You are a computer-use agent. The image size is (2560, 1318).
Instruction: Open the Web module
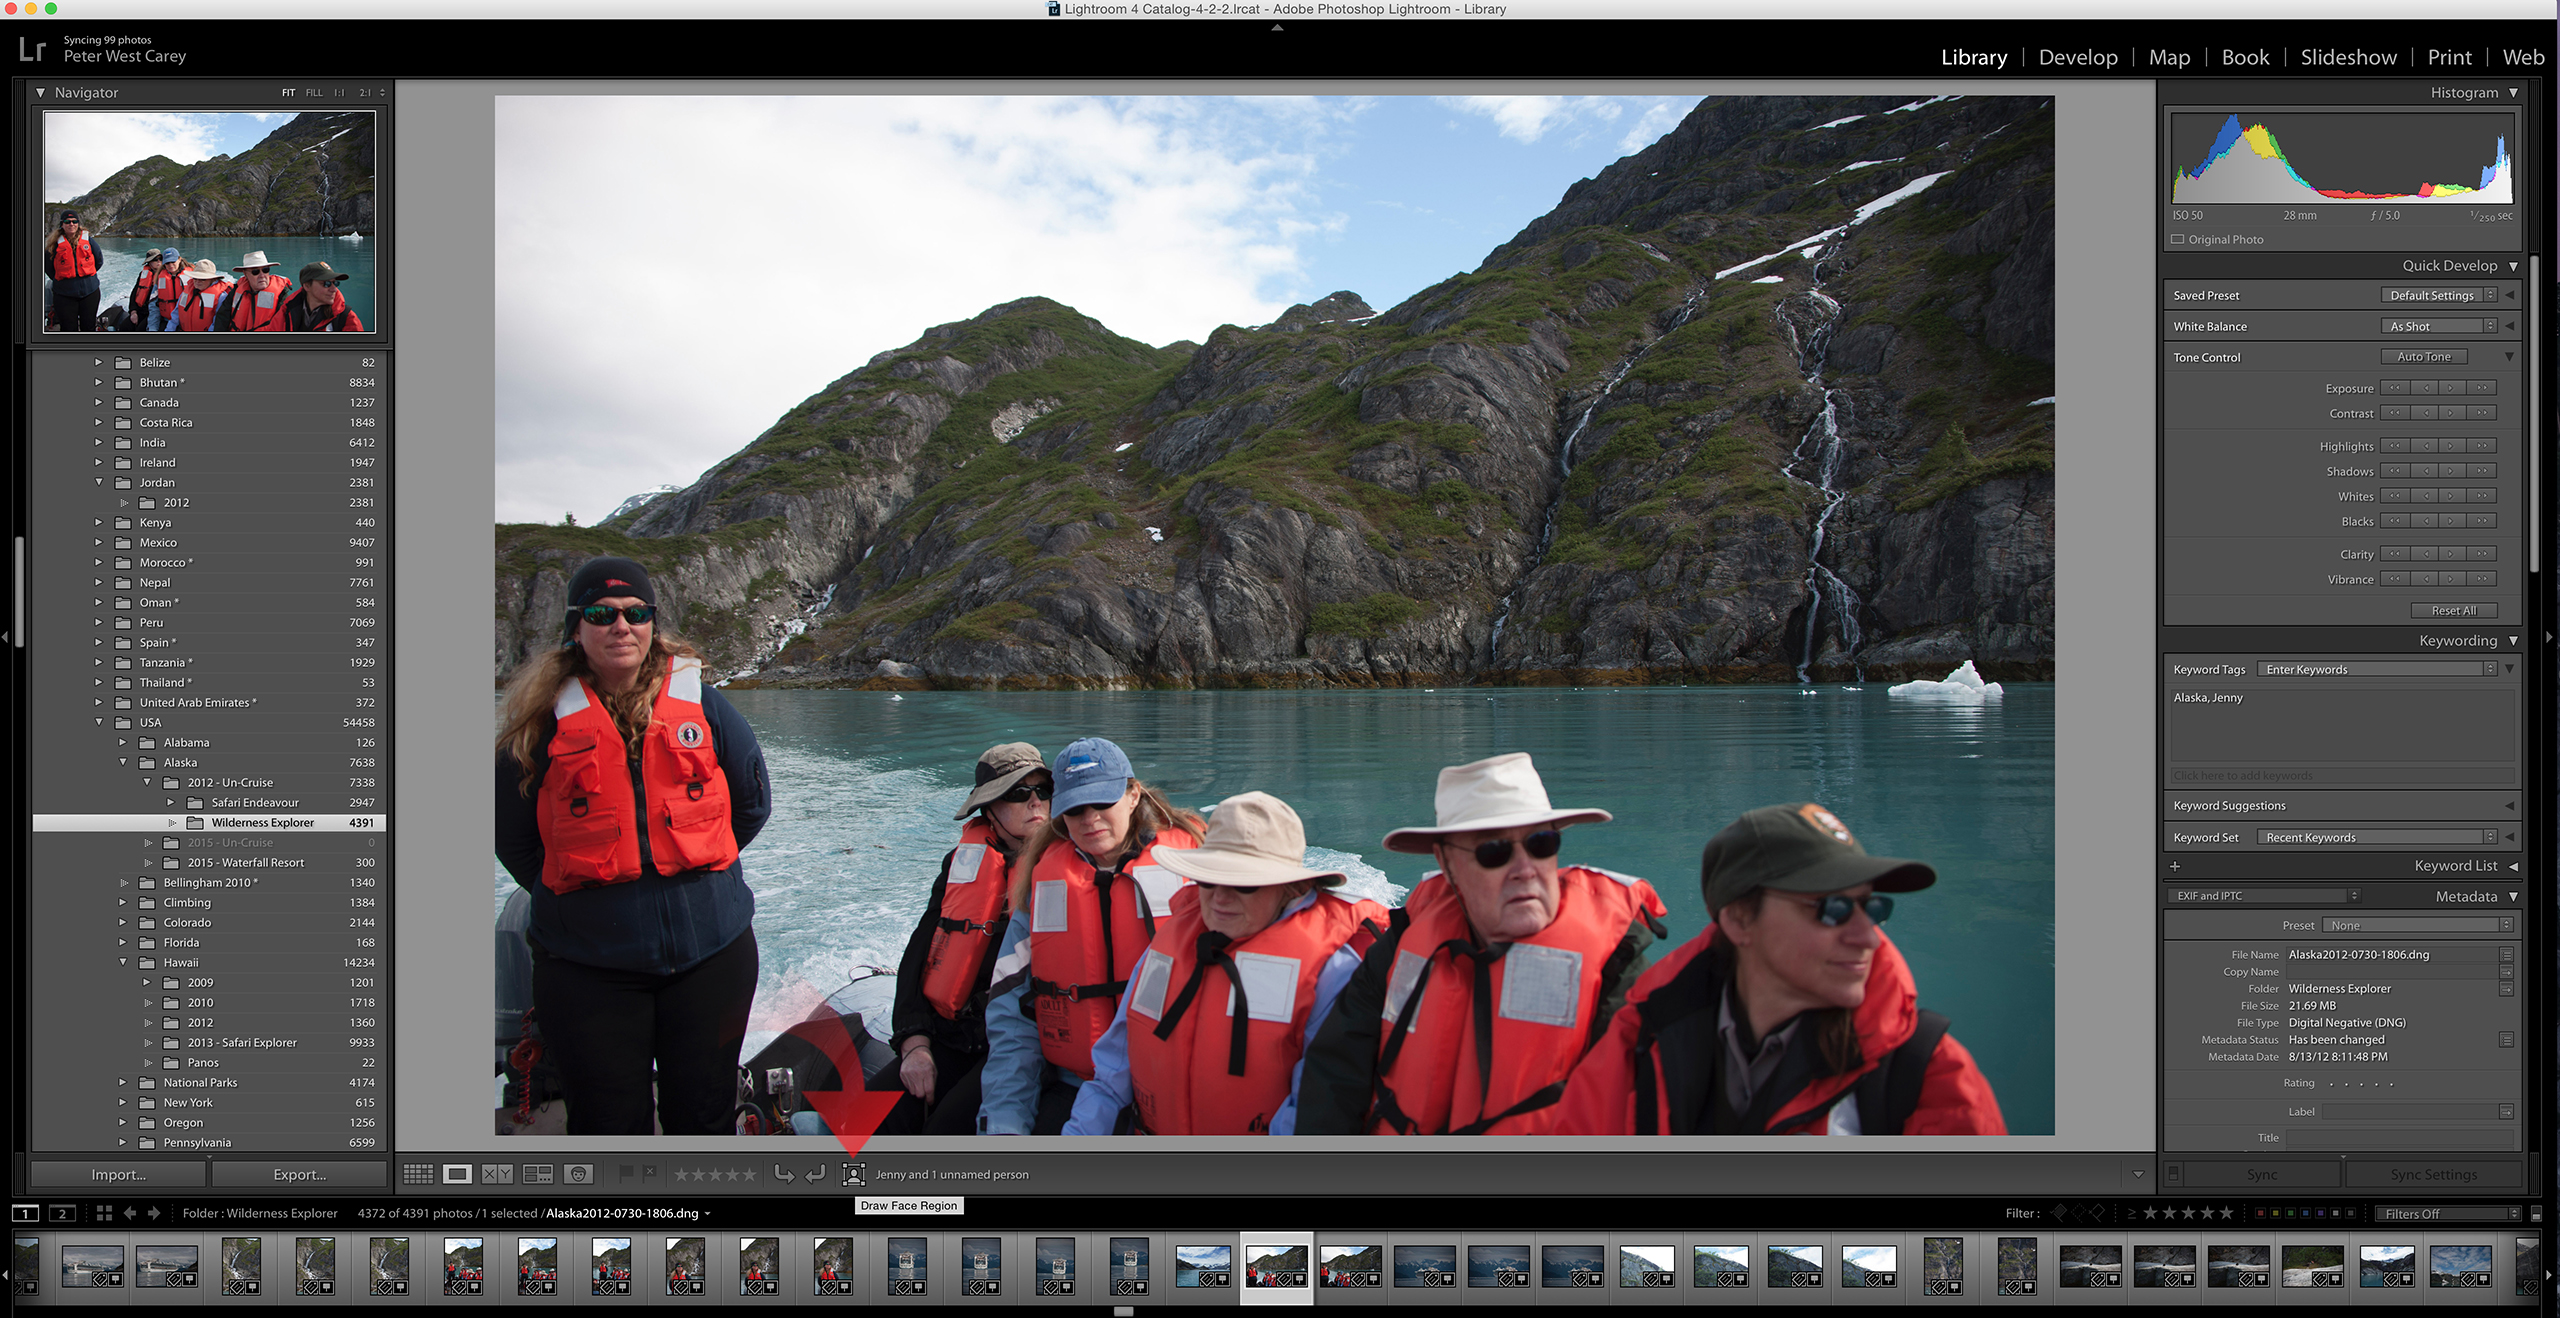pyautogui.click(x=2523, y=57)
